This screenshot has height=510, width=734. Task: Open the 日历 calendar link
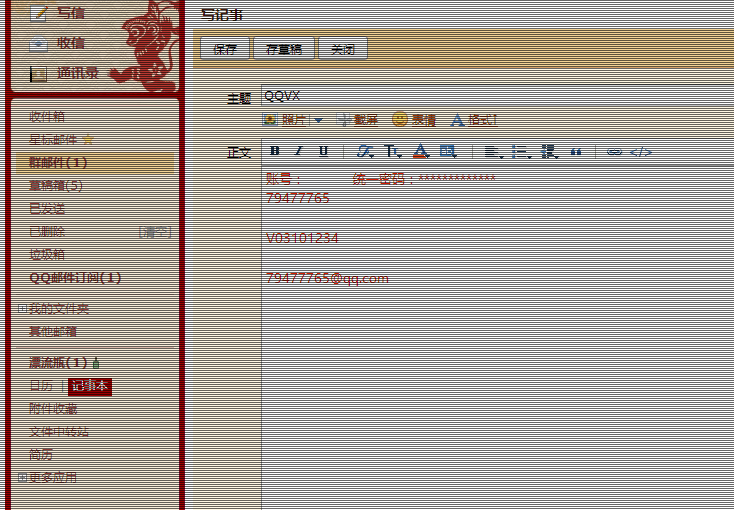[x=41, y=386]
